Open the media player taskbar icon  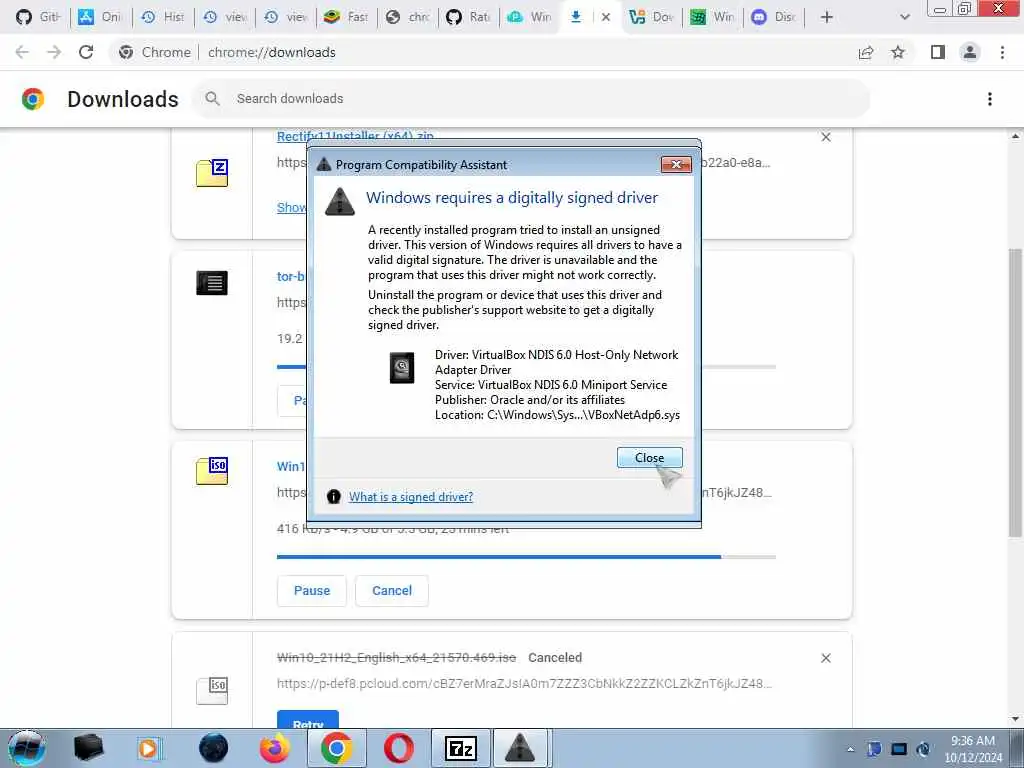click(148, 748)
